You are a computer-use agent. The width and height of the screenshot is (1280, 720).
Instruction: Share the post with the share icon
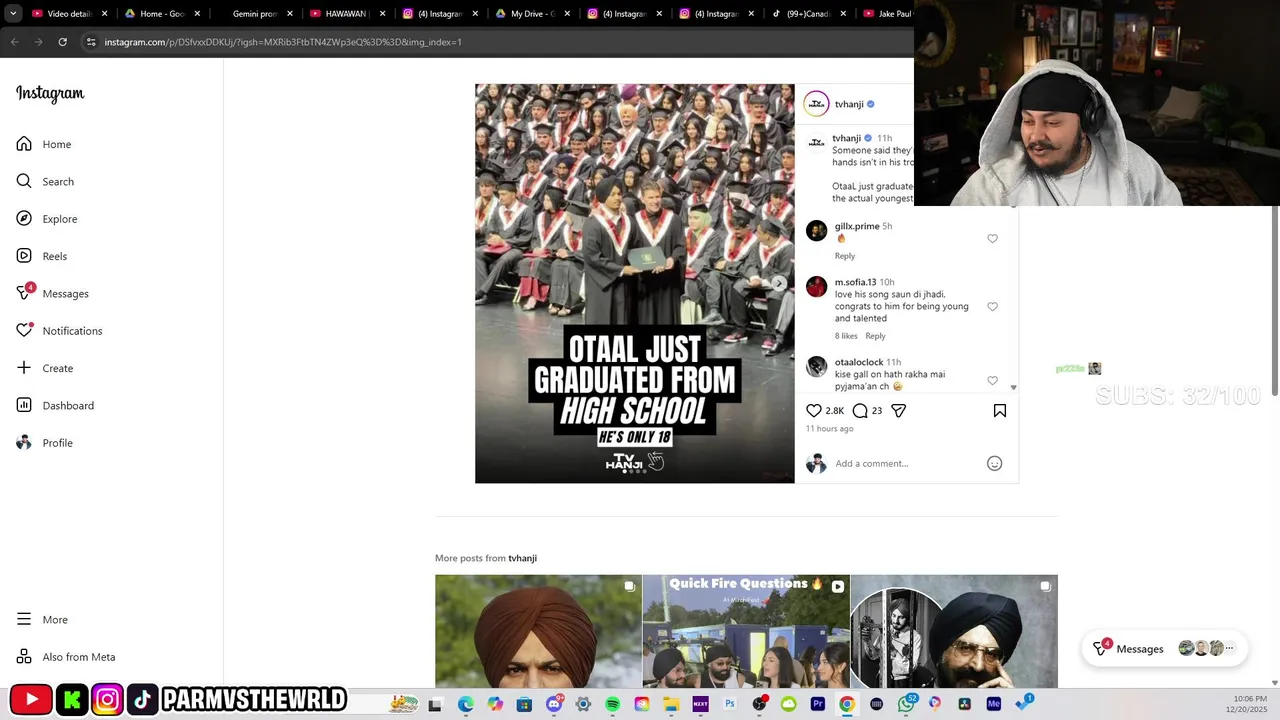point(899,410)
